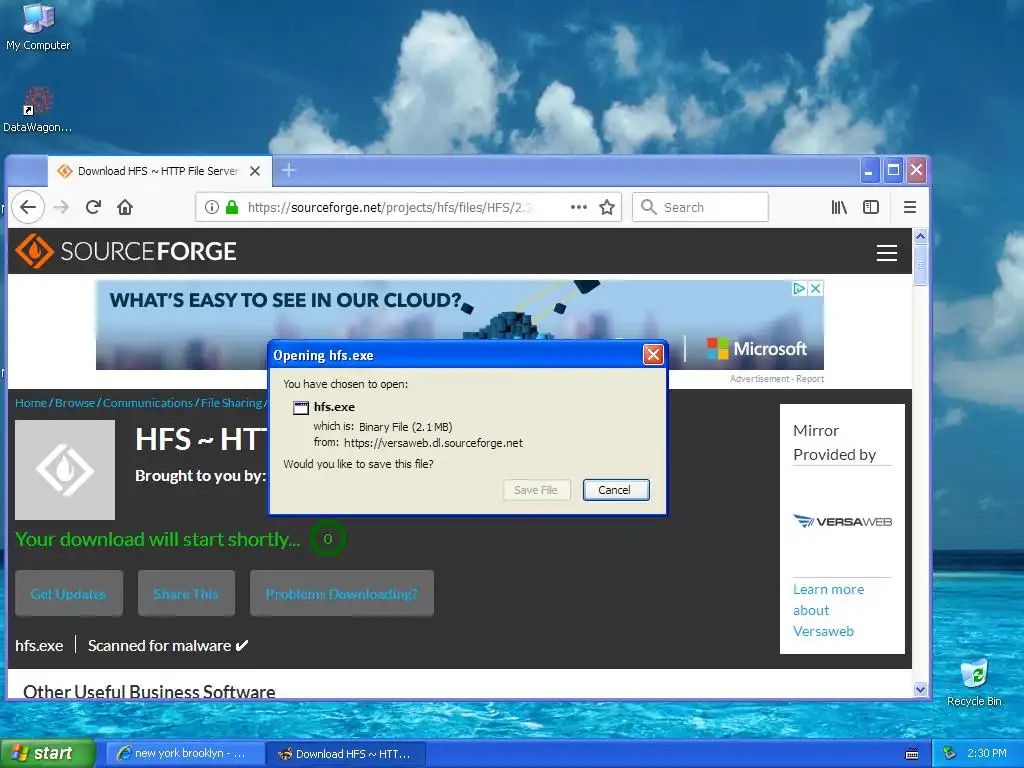Follow the Browse breadcrumb link
Viewport: 1024px width, 768px height.
[x=75, y=403]
